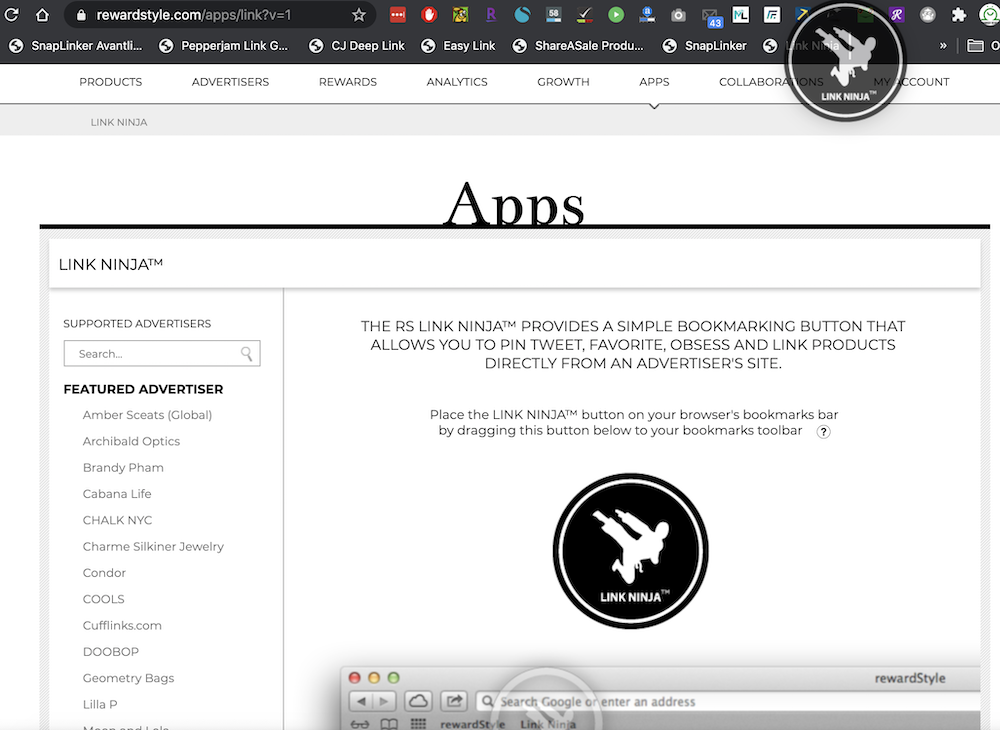Open the purple script R extension icon
Viewport: 1000px width, 730px height.
[x=897, y=14]
